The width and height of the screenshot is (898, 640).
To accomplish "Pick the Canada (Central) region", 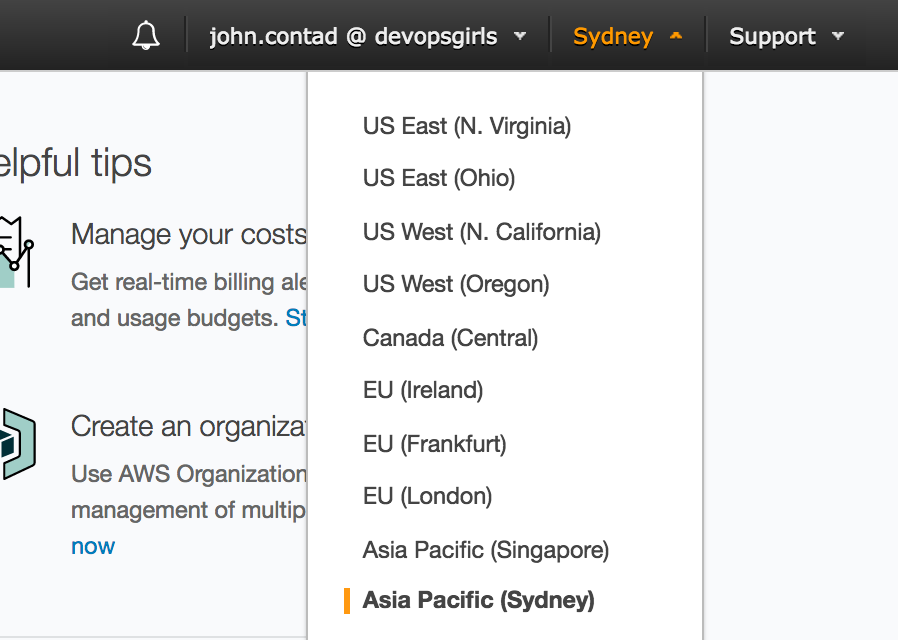I will (450, 338).
